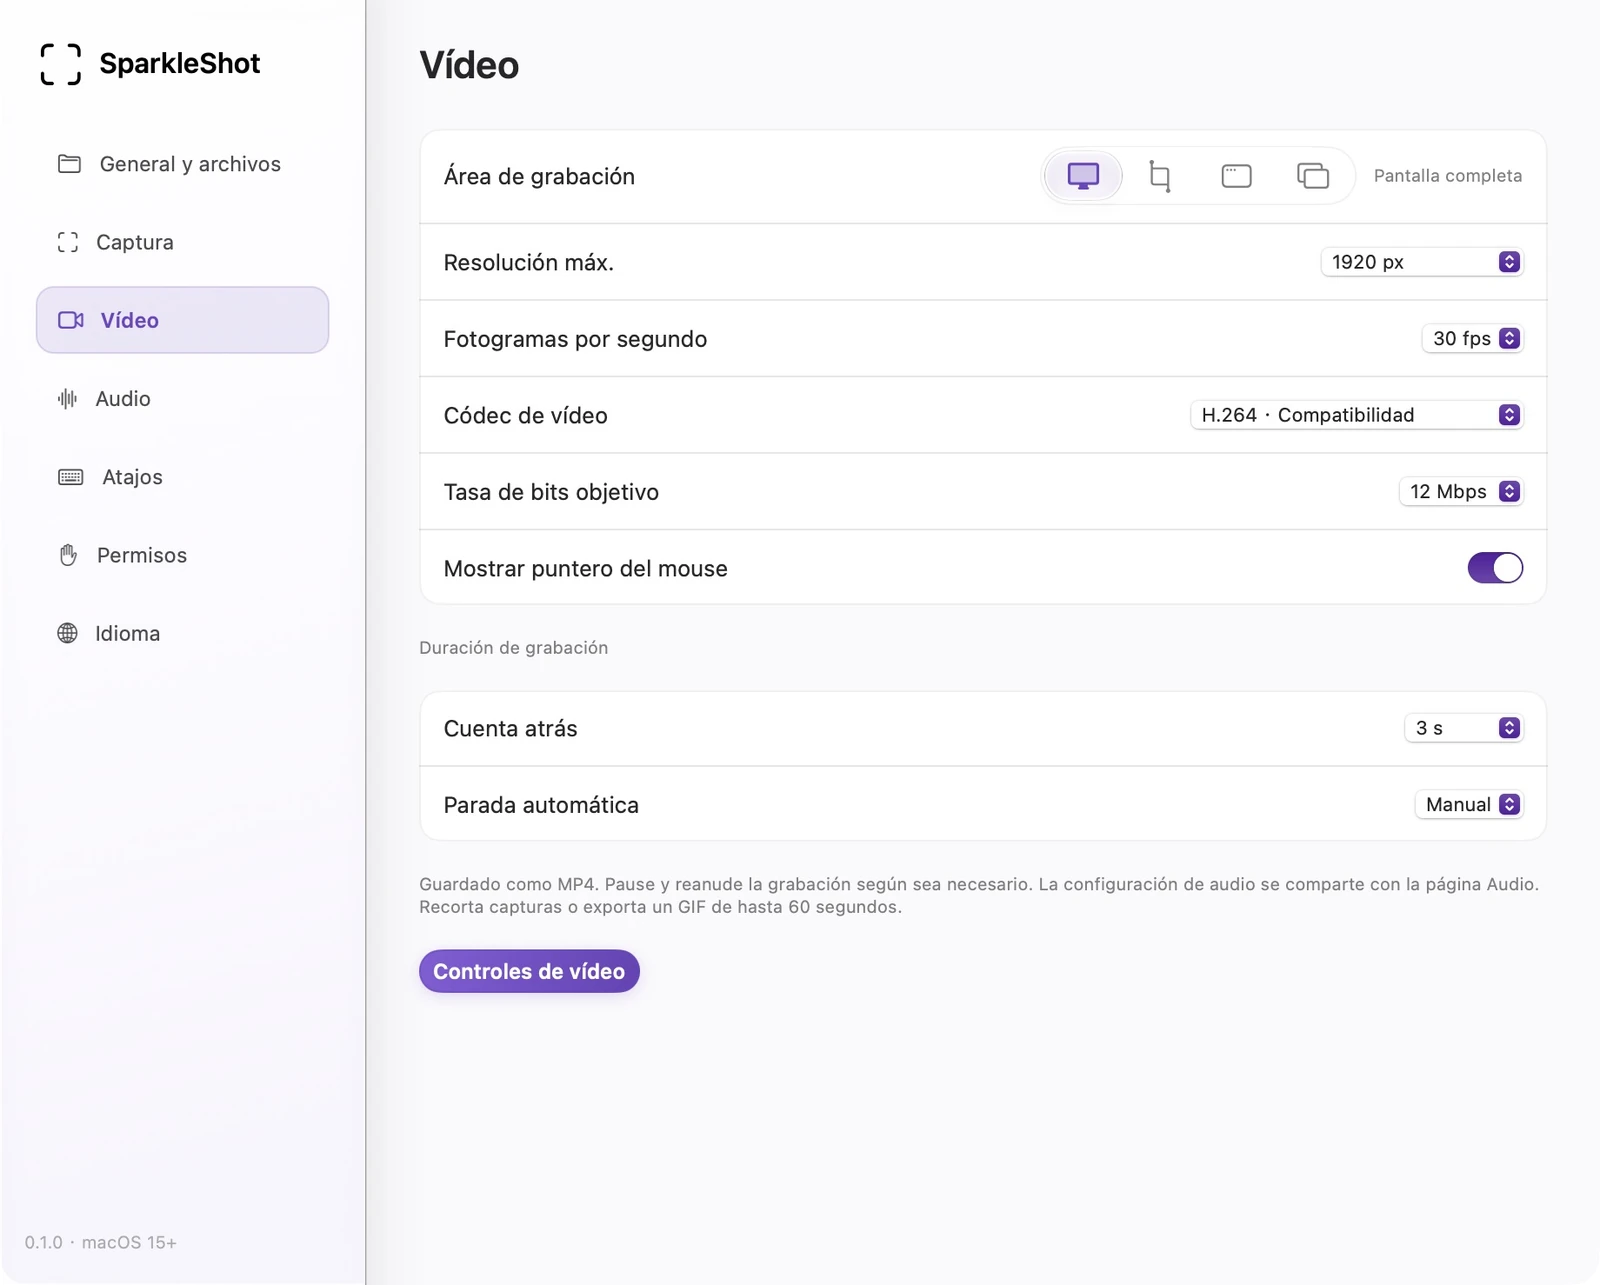Screen dimensions: 1600x1285
Task: Open the 12 Mbps bitrate dropdown
Action: pyautogui.click(x=1461, y=492)
